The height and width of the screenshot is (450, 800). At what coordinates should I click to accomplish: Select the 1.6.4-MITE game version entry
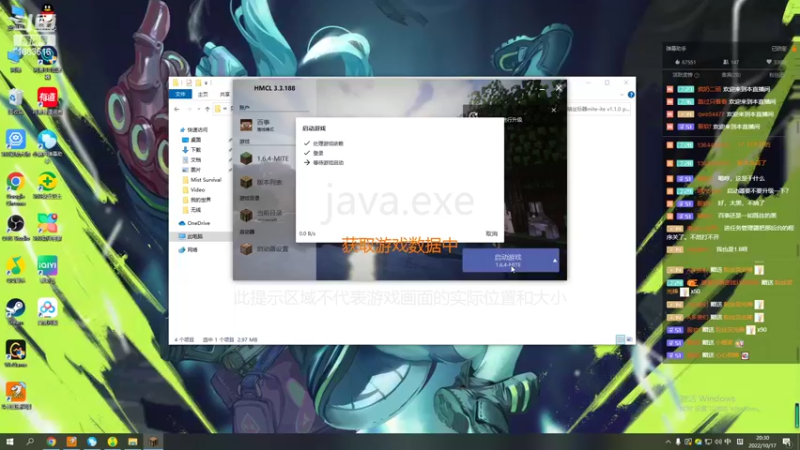265,159
